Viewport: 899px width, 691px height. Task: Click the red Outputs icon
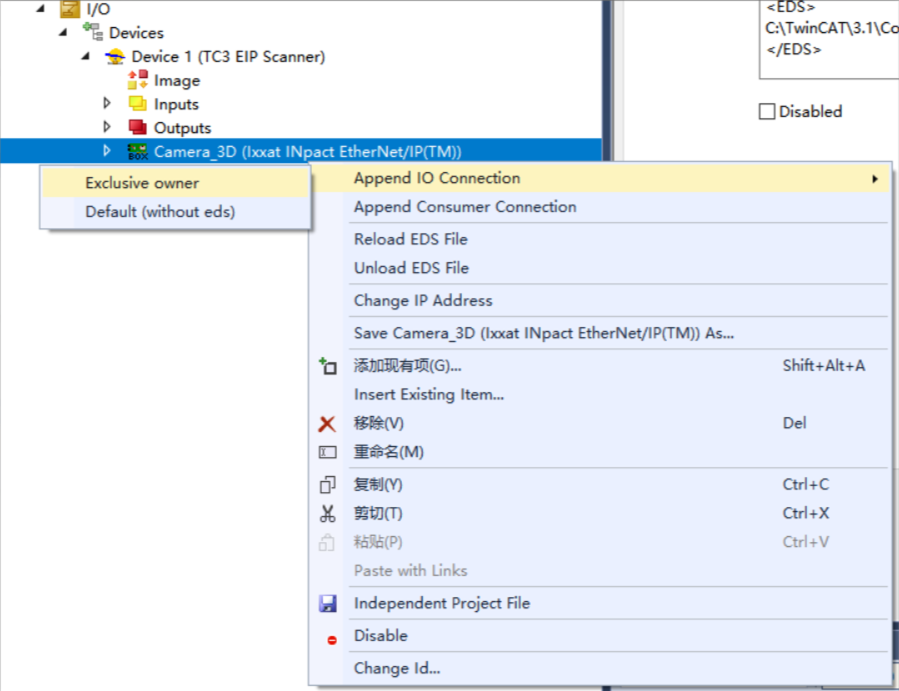pyautogui.click(x=137, y=127)
